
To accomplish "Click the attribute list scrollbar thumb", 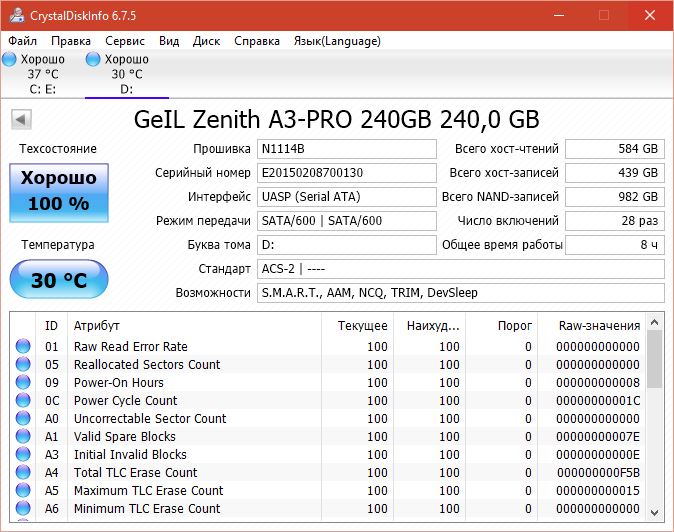I will 654,359.
